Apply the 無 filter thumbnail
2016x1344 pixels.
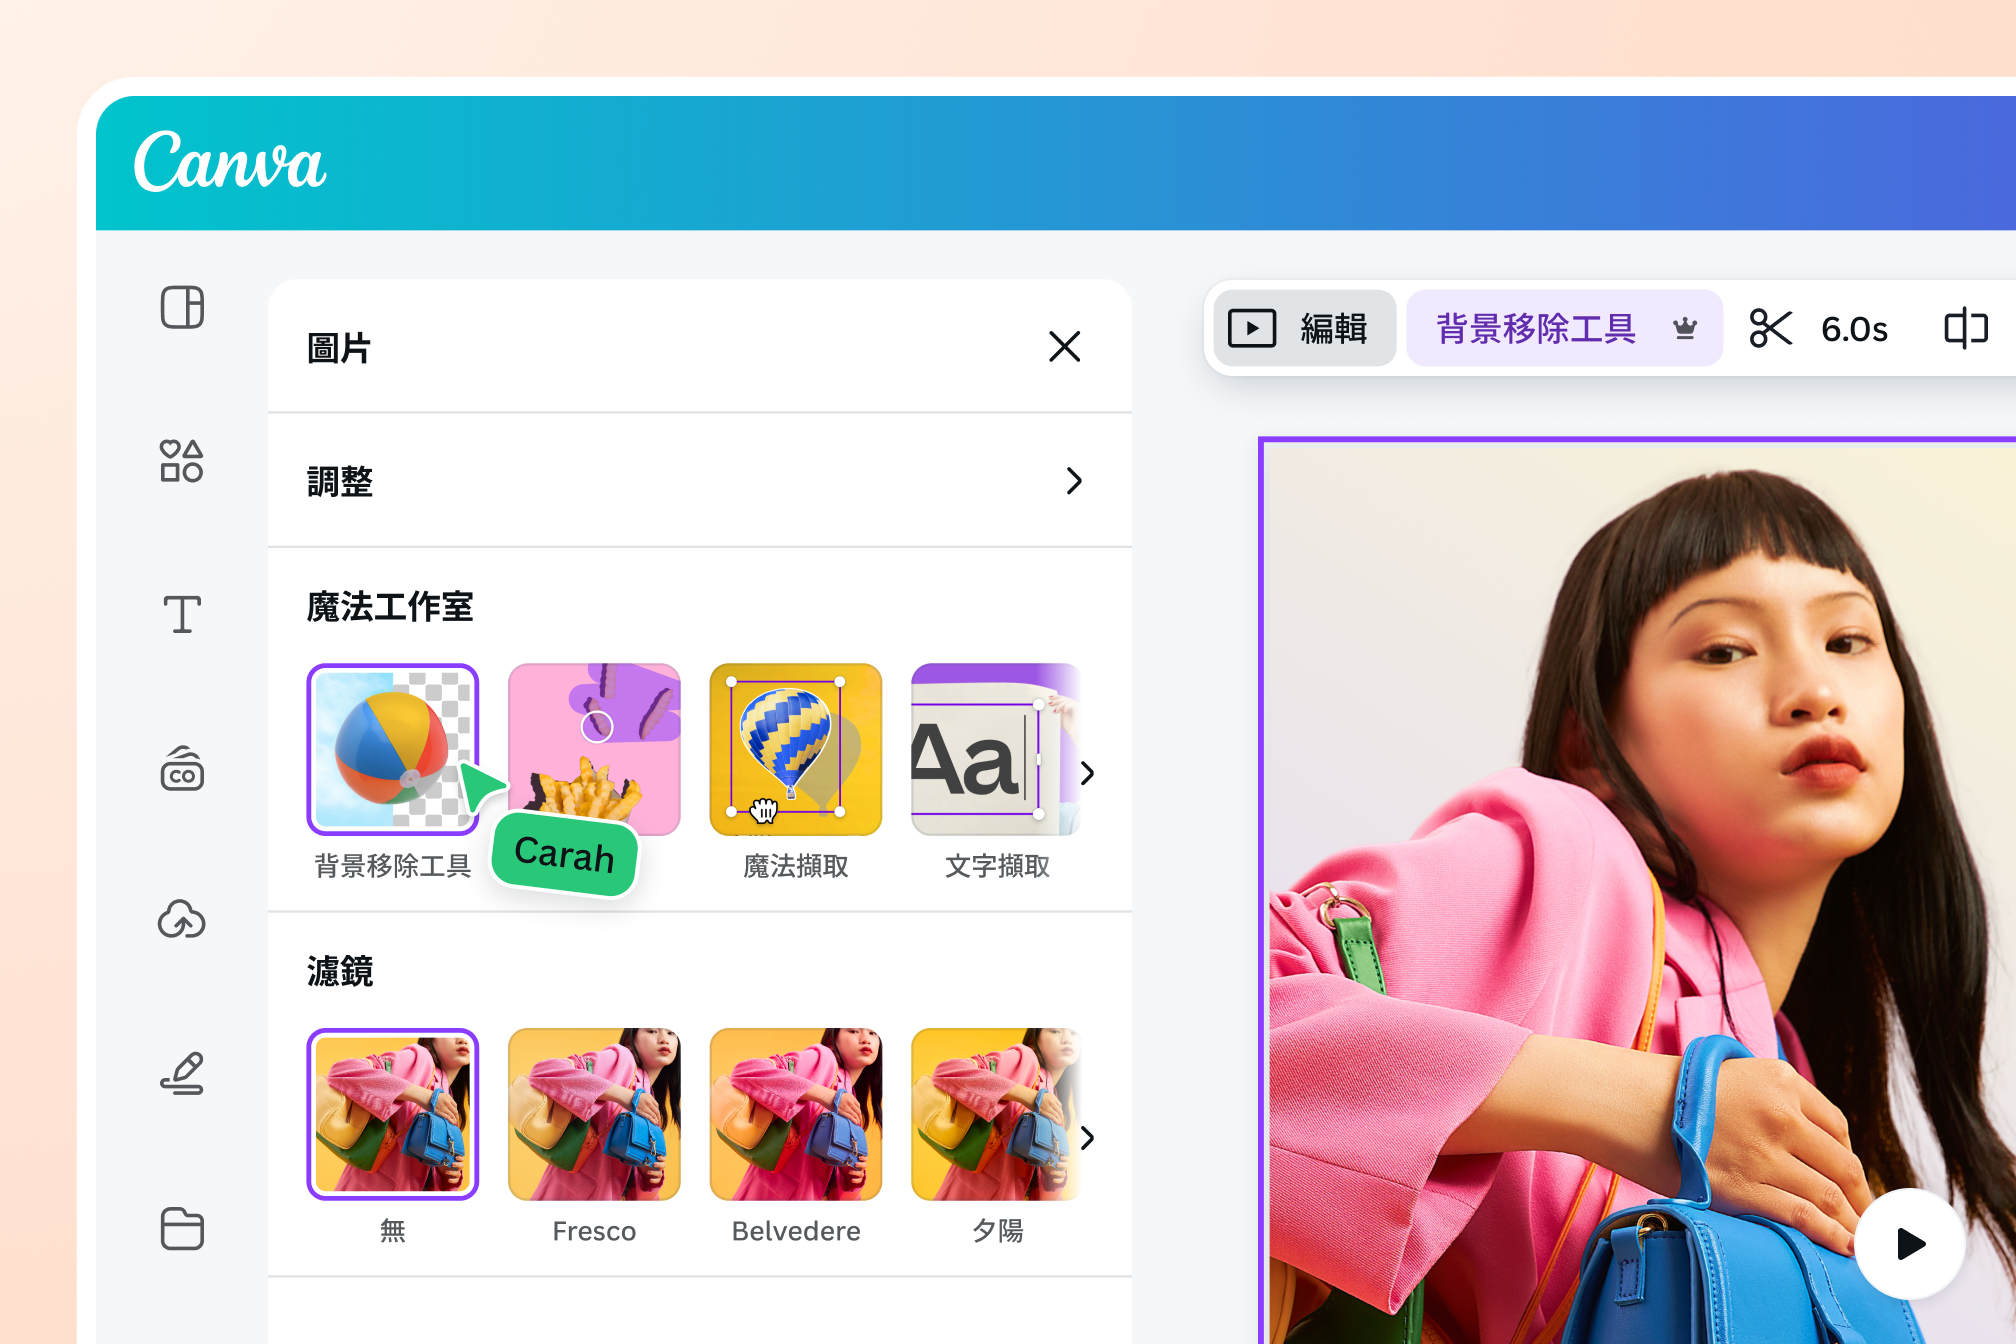coord(393,1114)
